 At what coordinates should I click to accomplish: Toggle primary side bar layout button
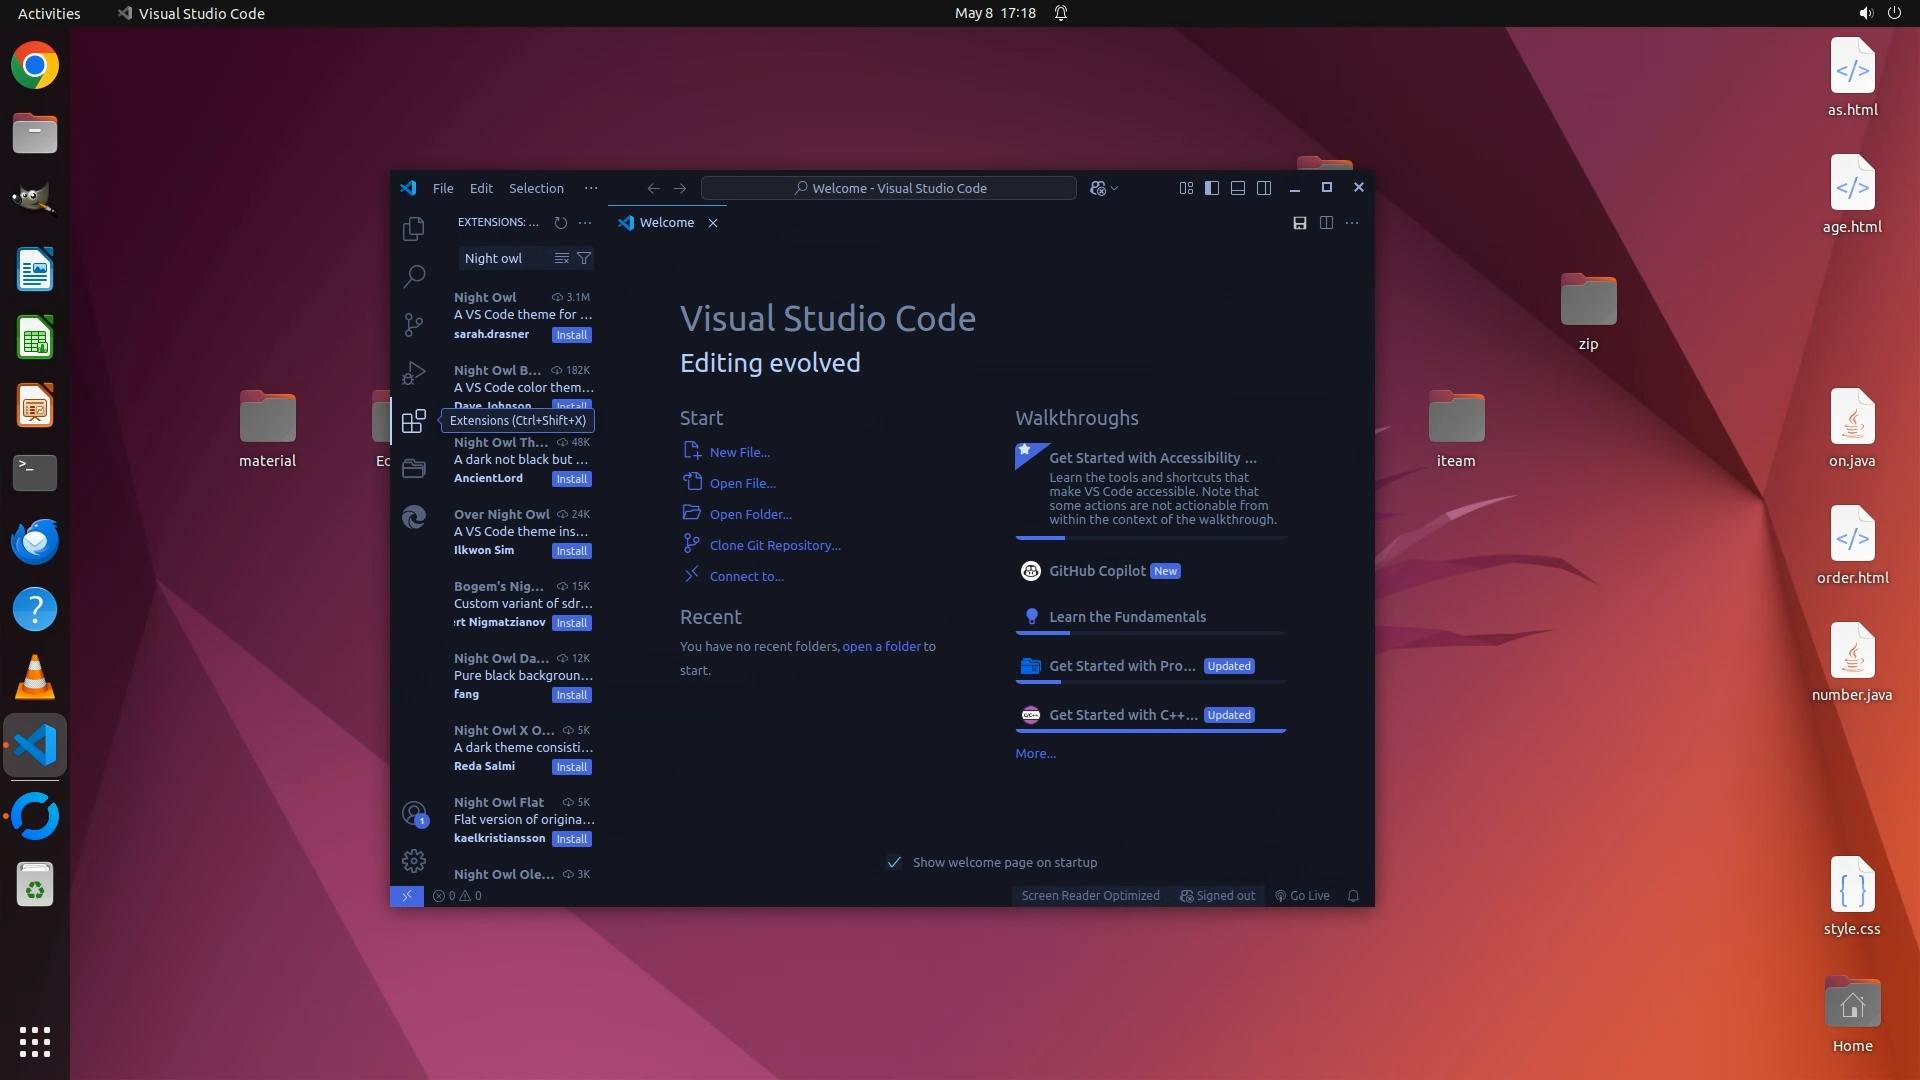[x=1212, y=188]
